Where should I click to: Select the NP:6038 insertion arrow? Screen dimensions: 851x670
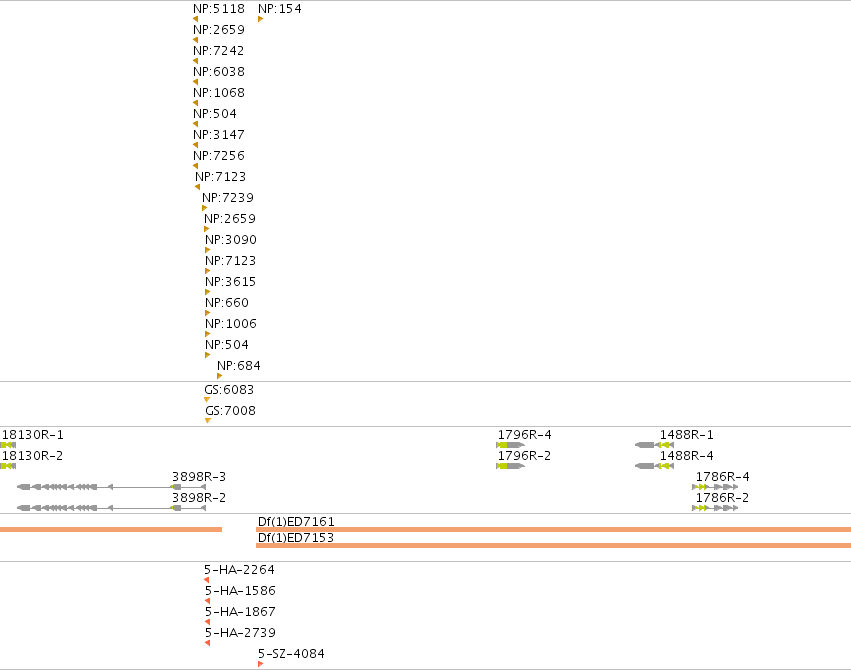195,82
